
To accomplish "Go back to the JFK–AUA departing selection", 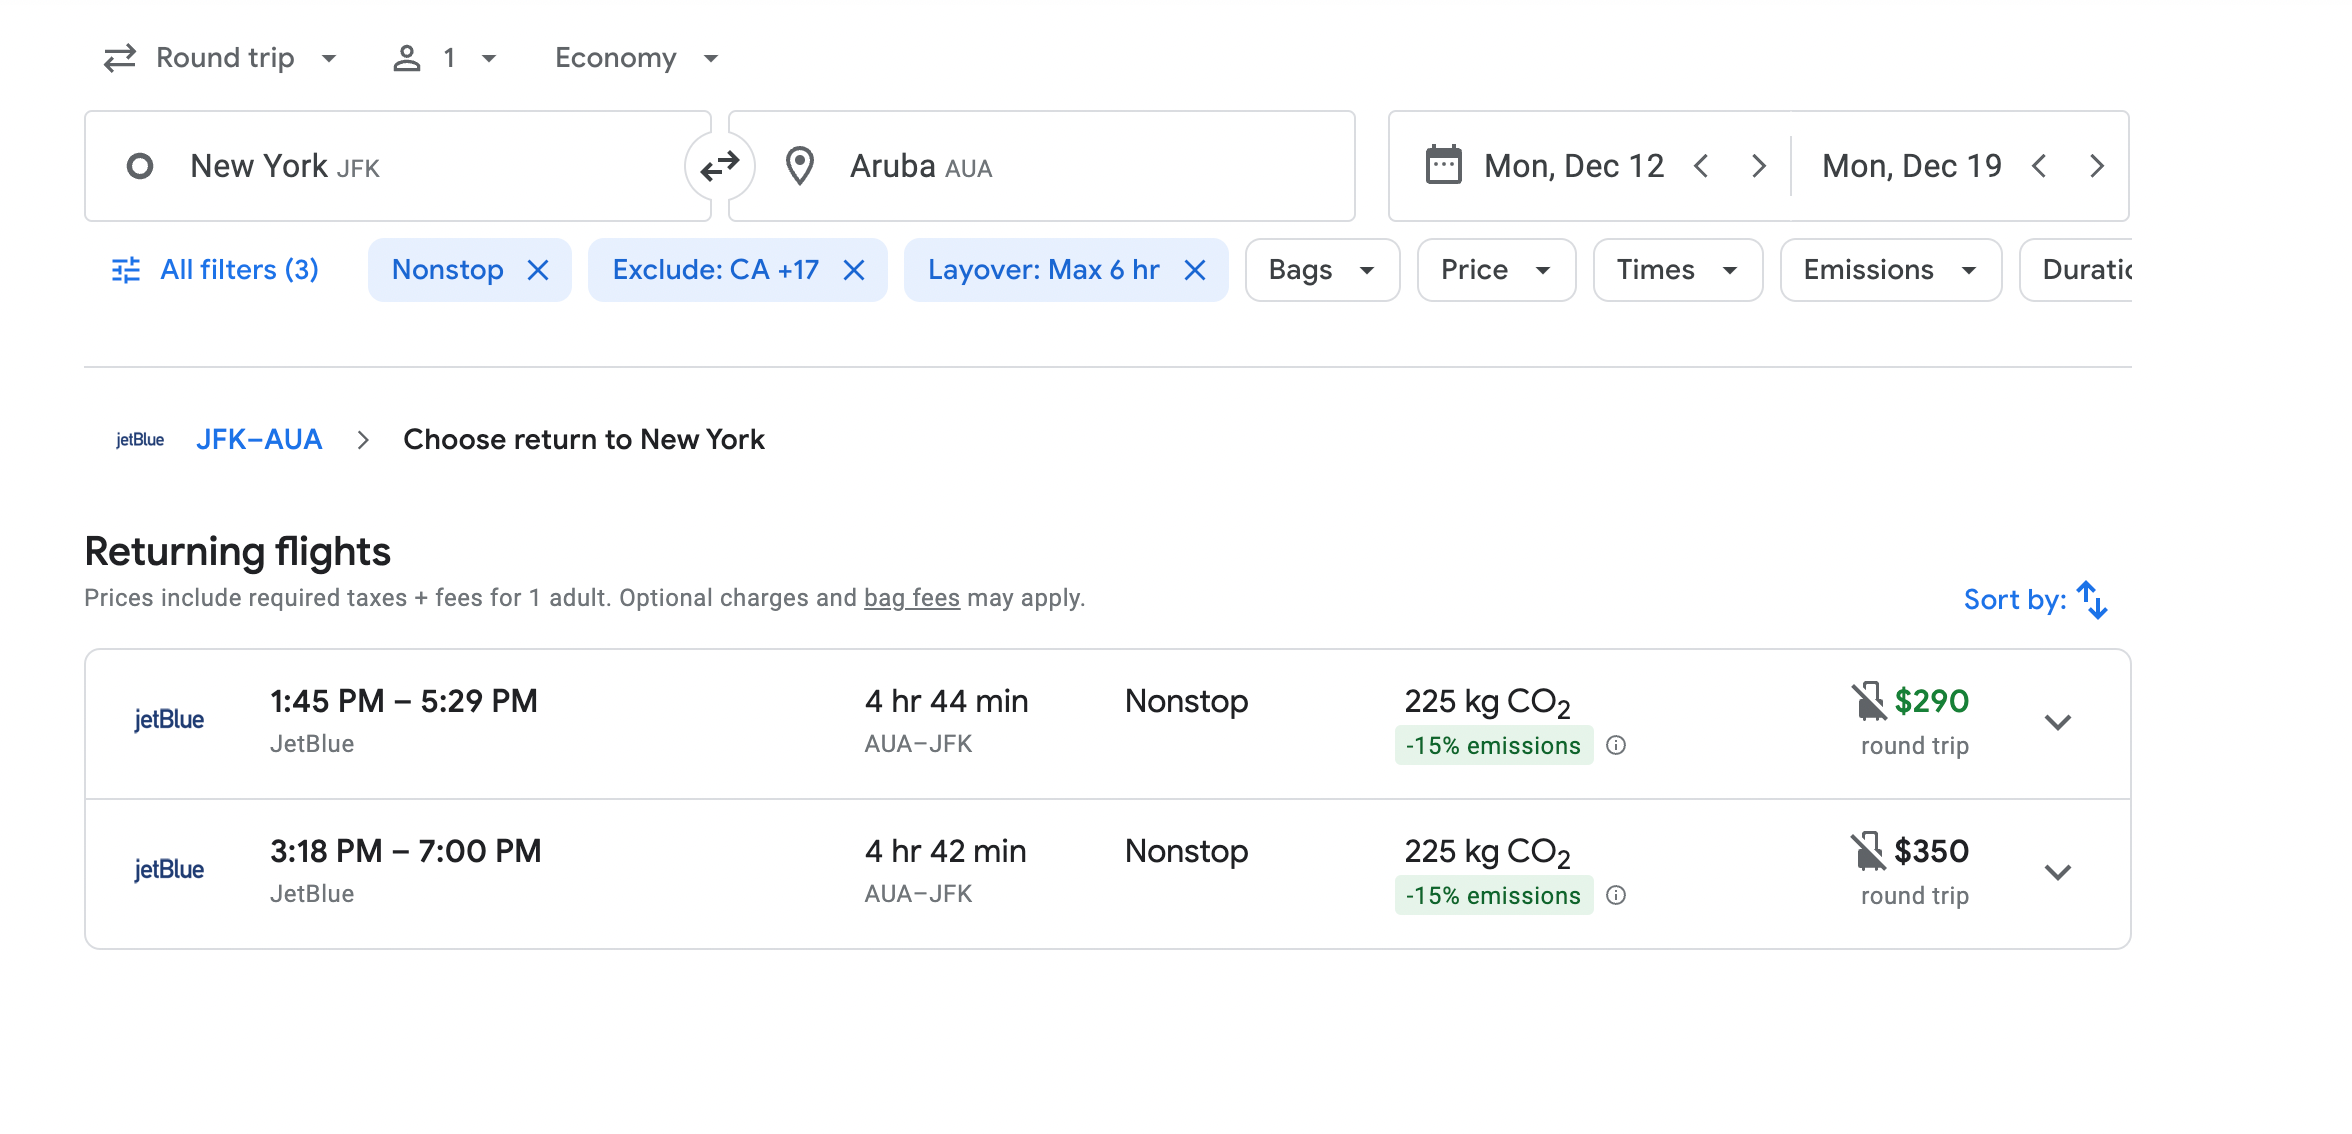I will coord(259,440).
